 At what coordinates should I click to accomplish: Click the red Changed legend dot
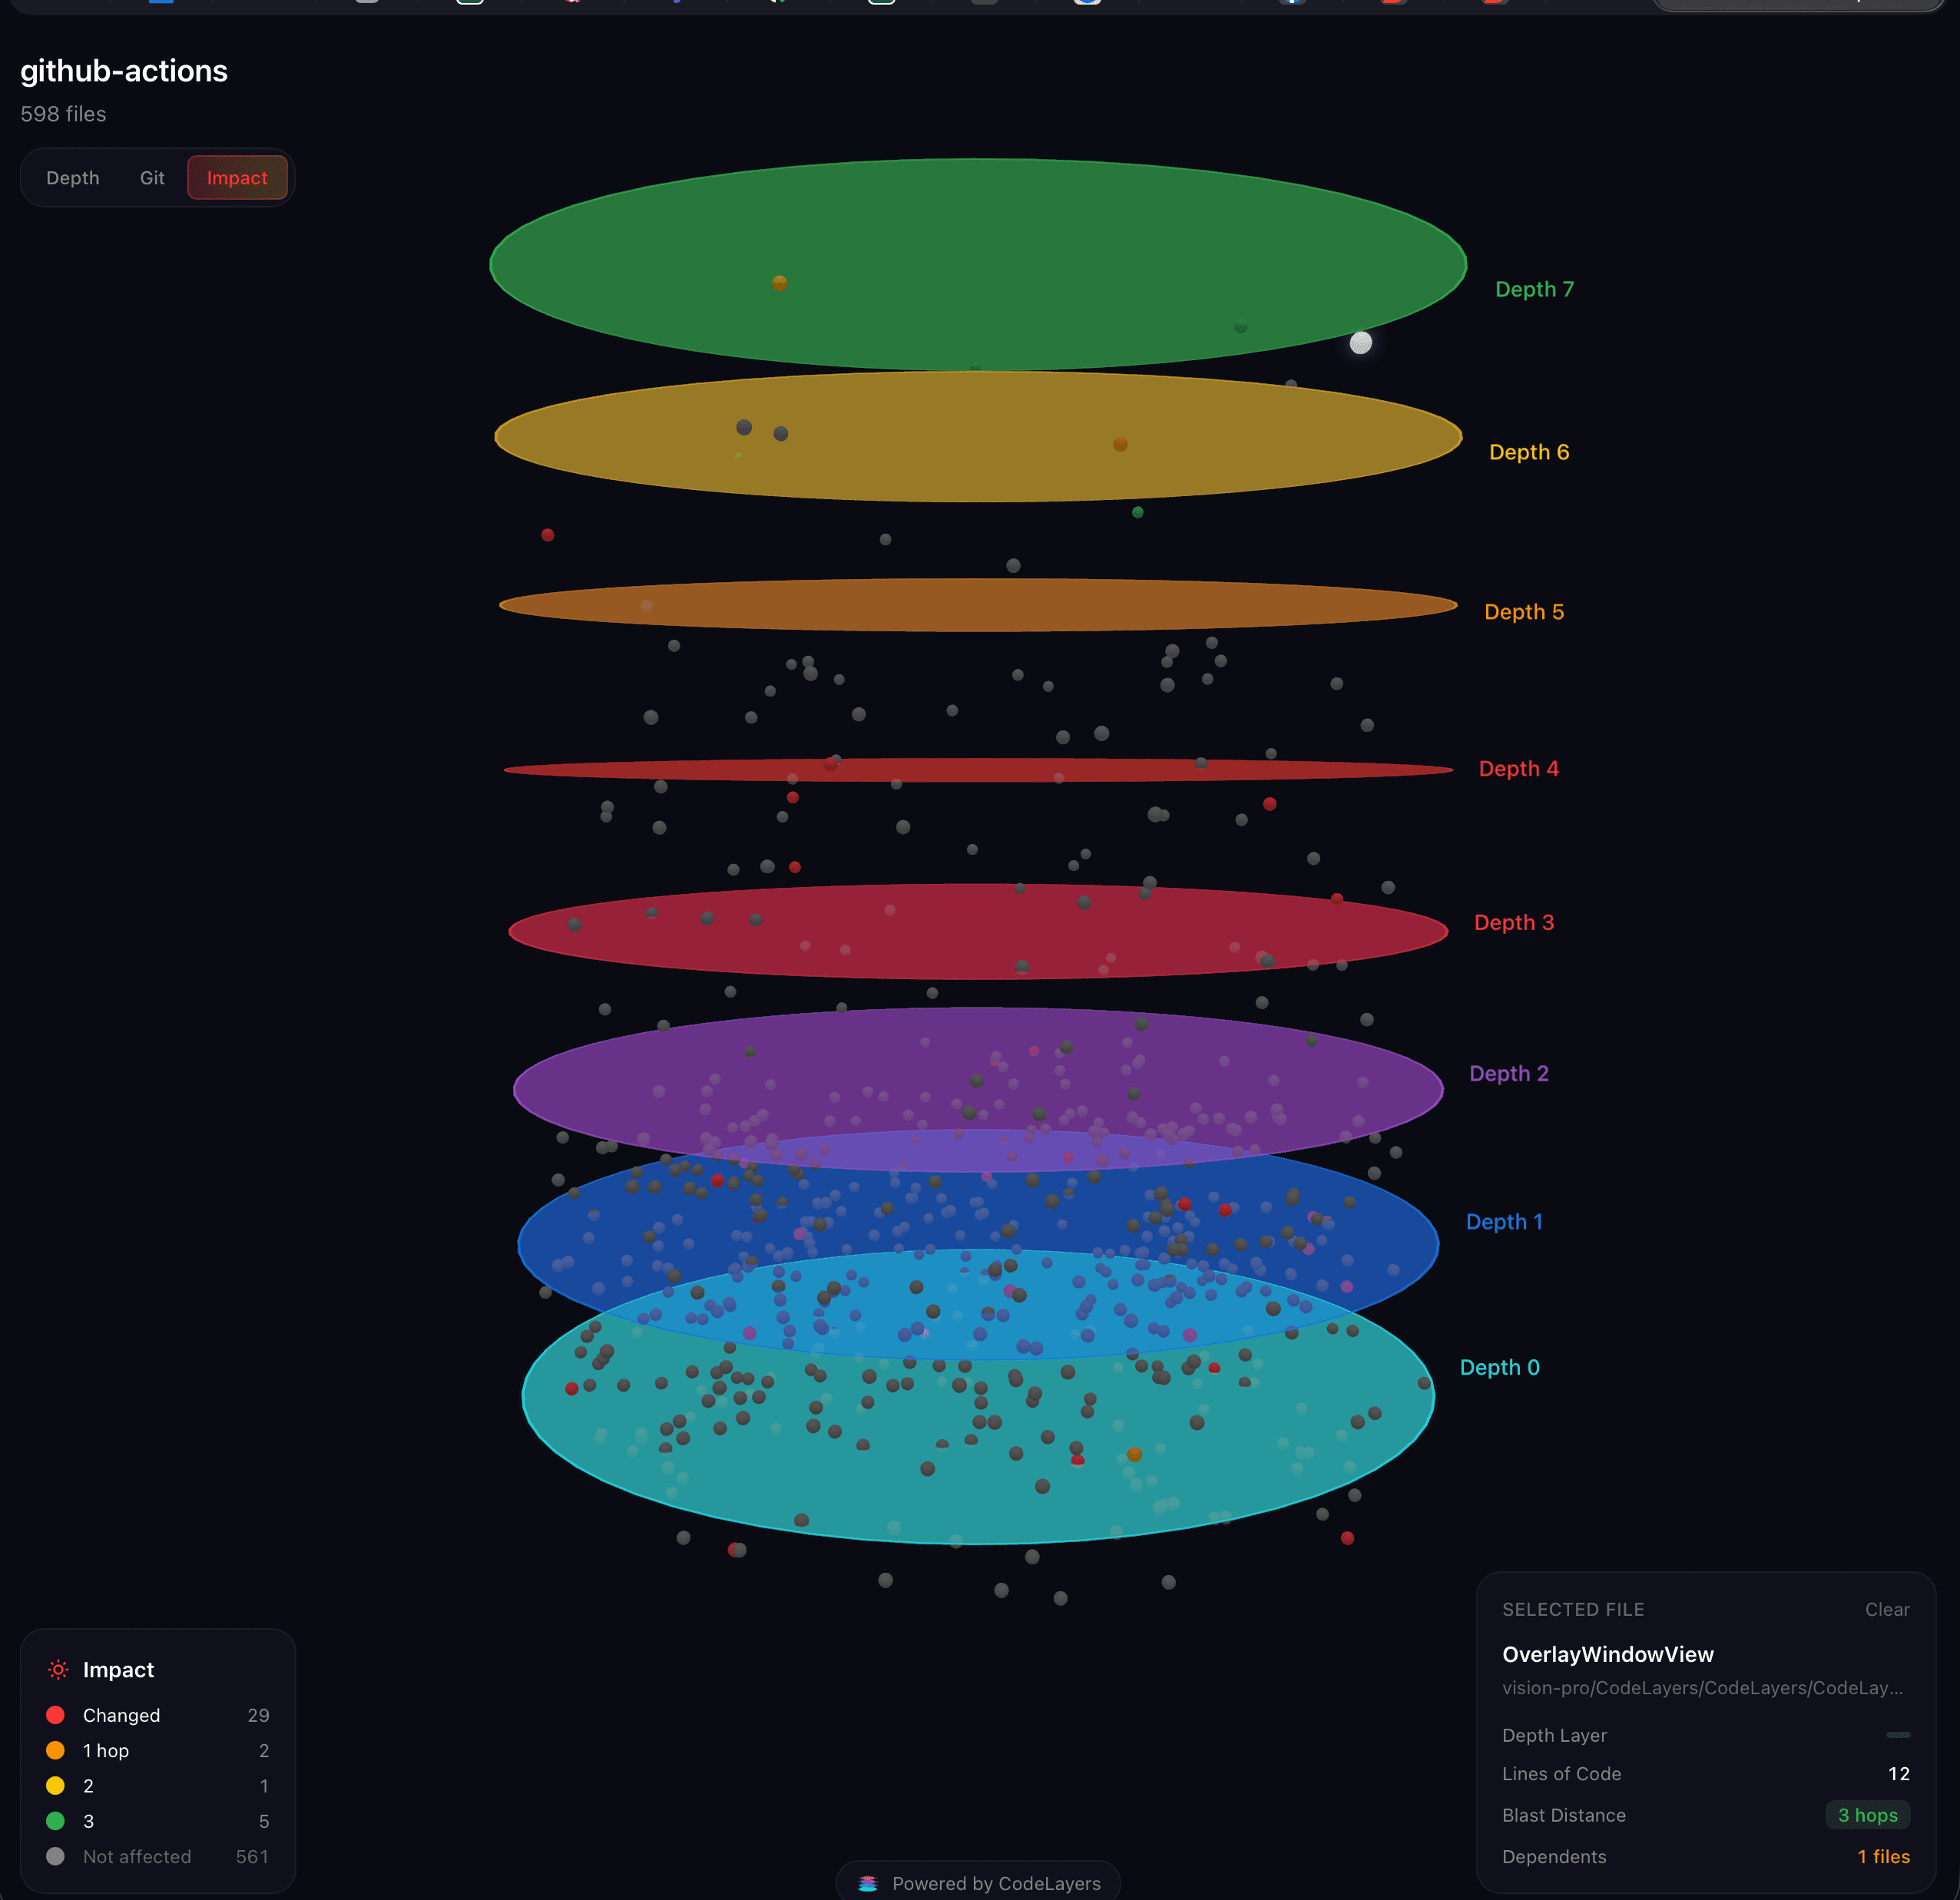pyautogui.click(x=55, y=1714)
